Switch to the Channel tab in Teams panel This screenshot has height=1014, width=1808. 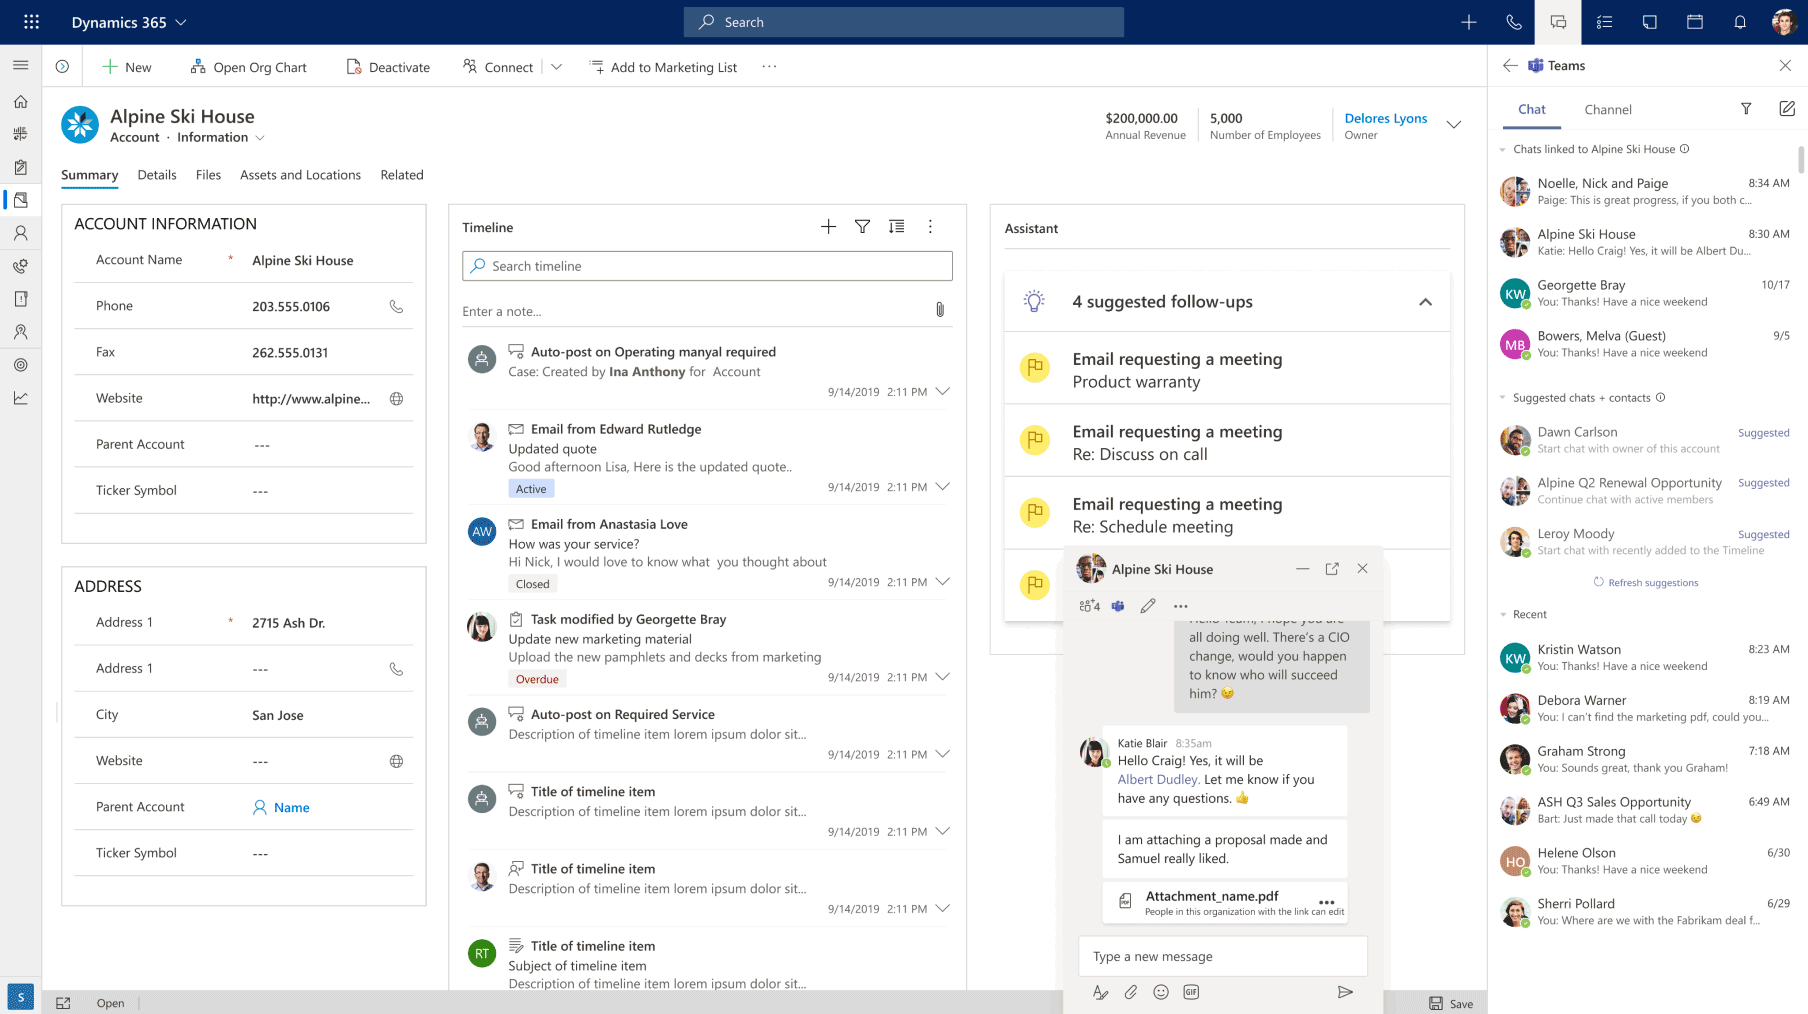pos(1608,109)
